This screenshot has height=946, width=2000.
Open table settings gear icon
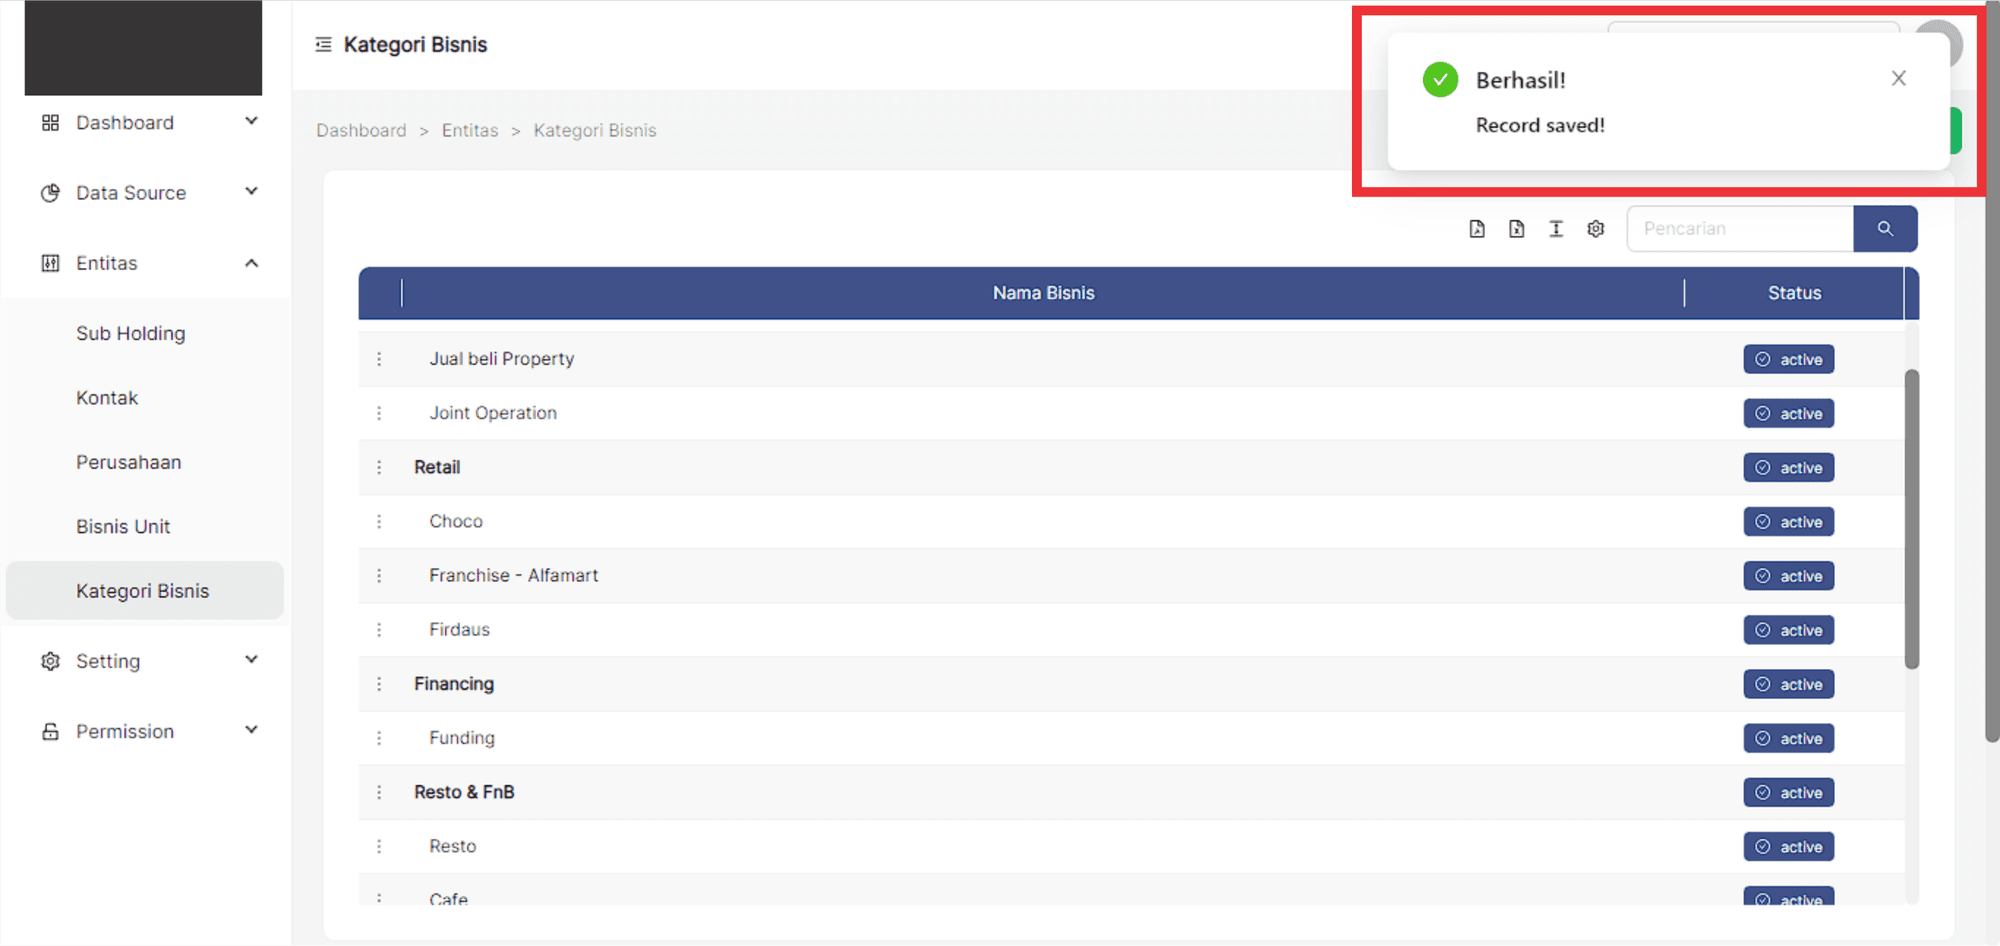tap(1596, 229)
